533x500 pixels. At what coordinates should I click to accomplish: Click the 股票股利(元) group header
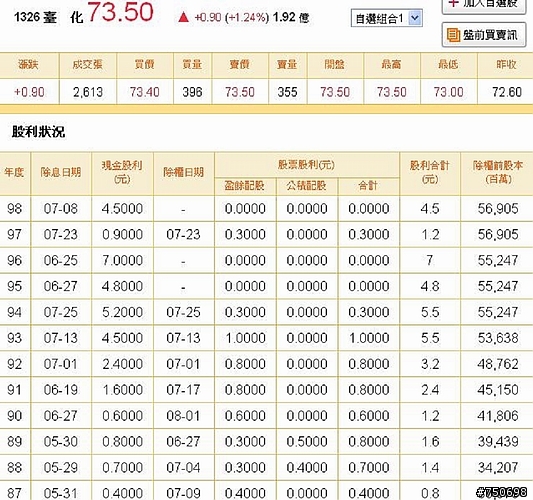coord(306,165)
